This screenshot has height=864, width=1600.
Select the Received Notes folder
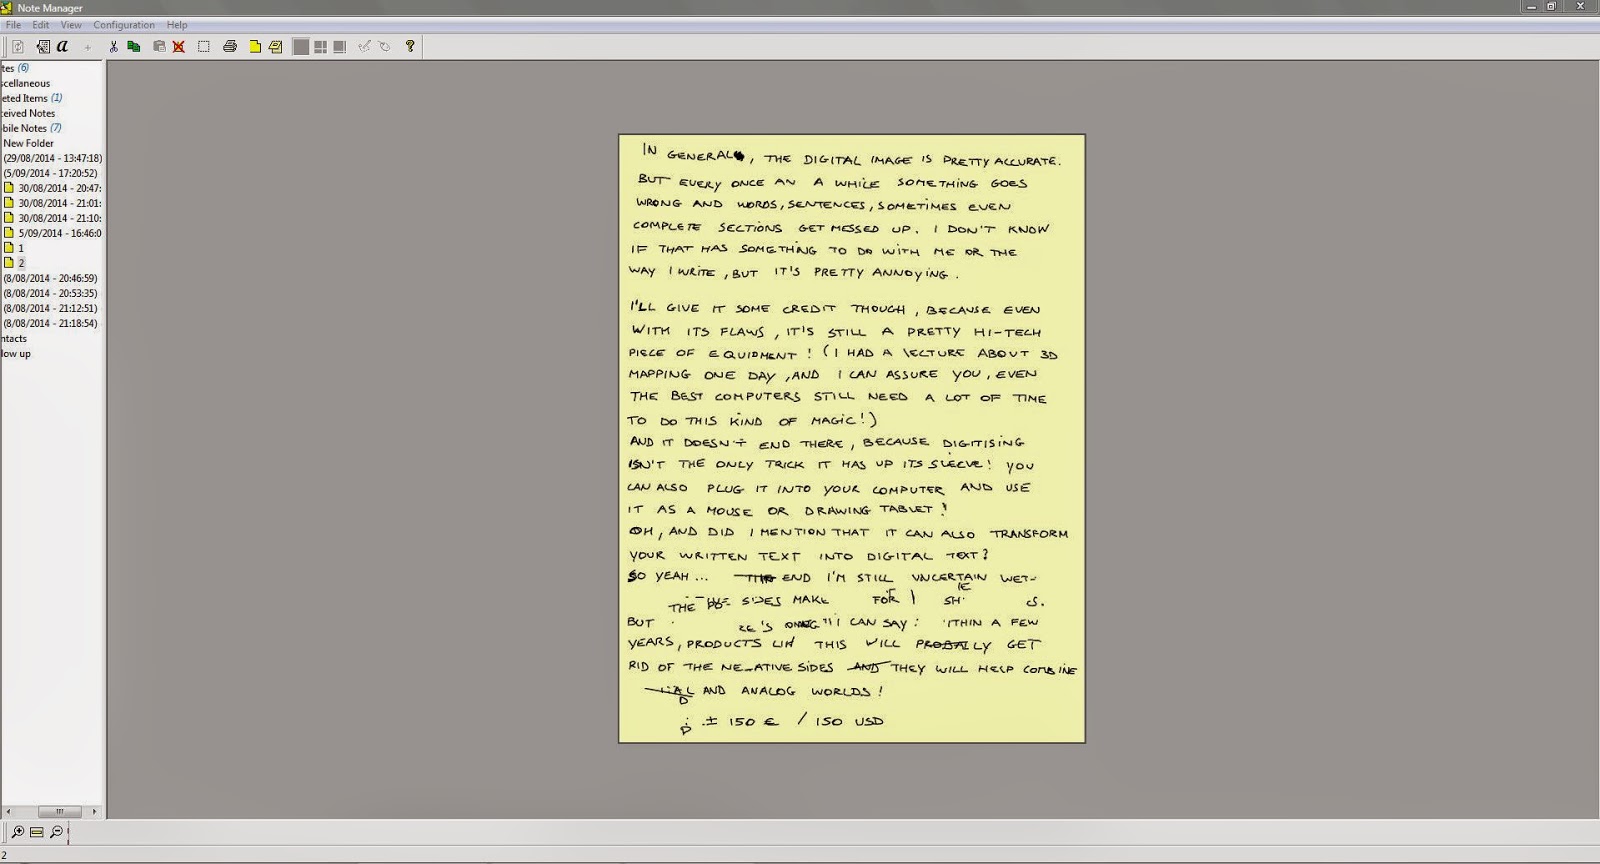pyautogui.click(x=28, y=113)
